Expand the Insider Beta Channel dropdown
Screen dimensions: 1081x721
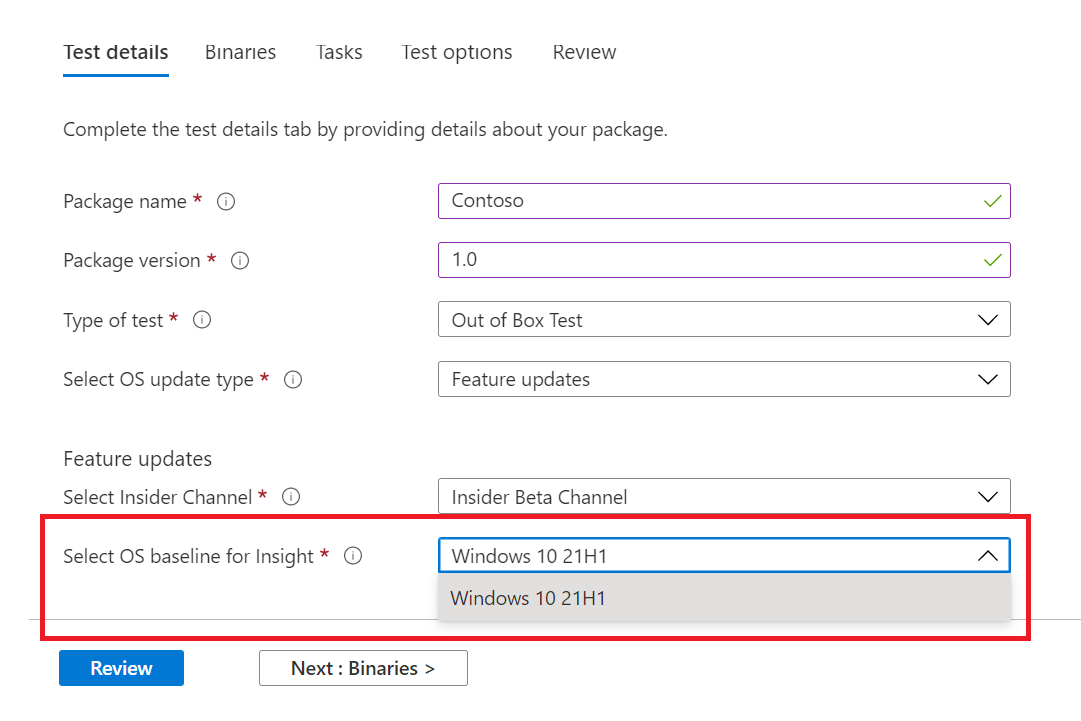point(724,496)
